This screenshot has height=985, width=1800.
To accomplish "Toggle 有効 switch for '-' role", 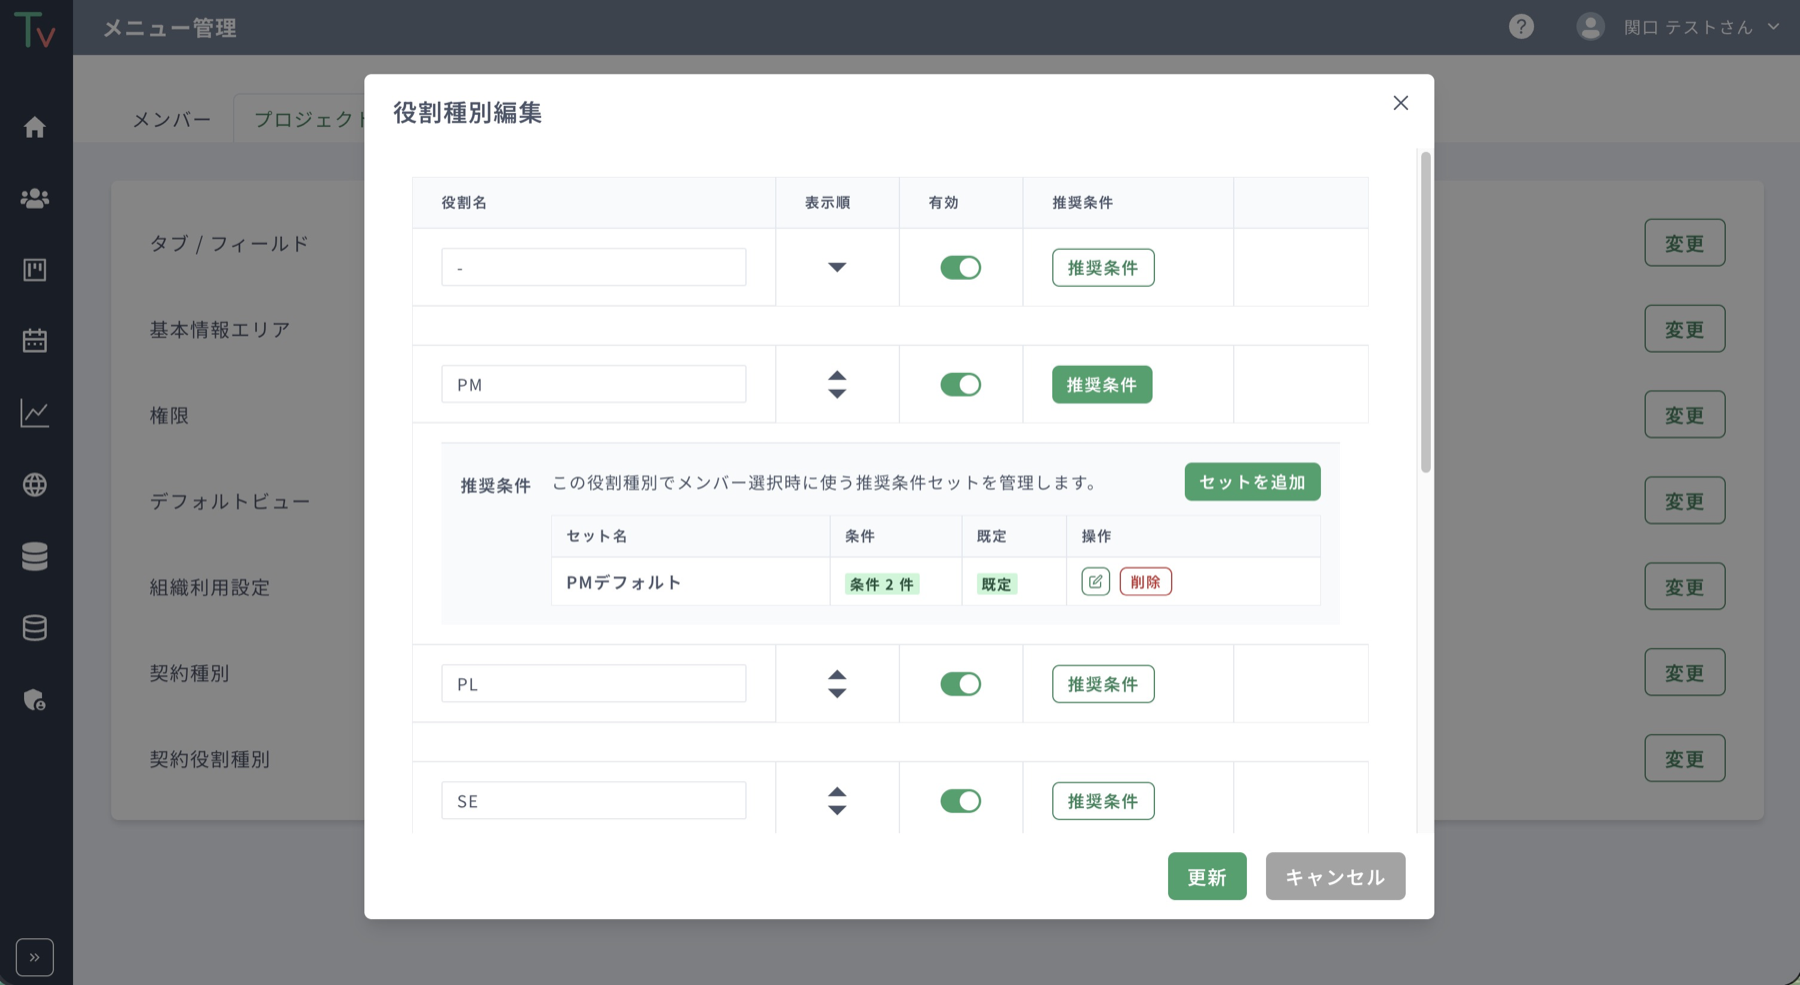I will pyautogui.click(x=960, y=267).
